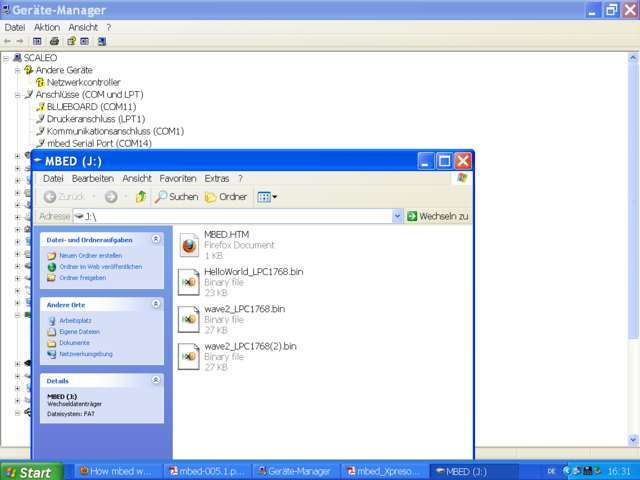The height and width of the screenshot is (480, 640).
Task: Click Geräte-Manager scrollbar up arrow
Action: click(x=633, y=58)
